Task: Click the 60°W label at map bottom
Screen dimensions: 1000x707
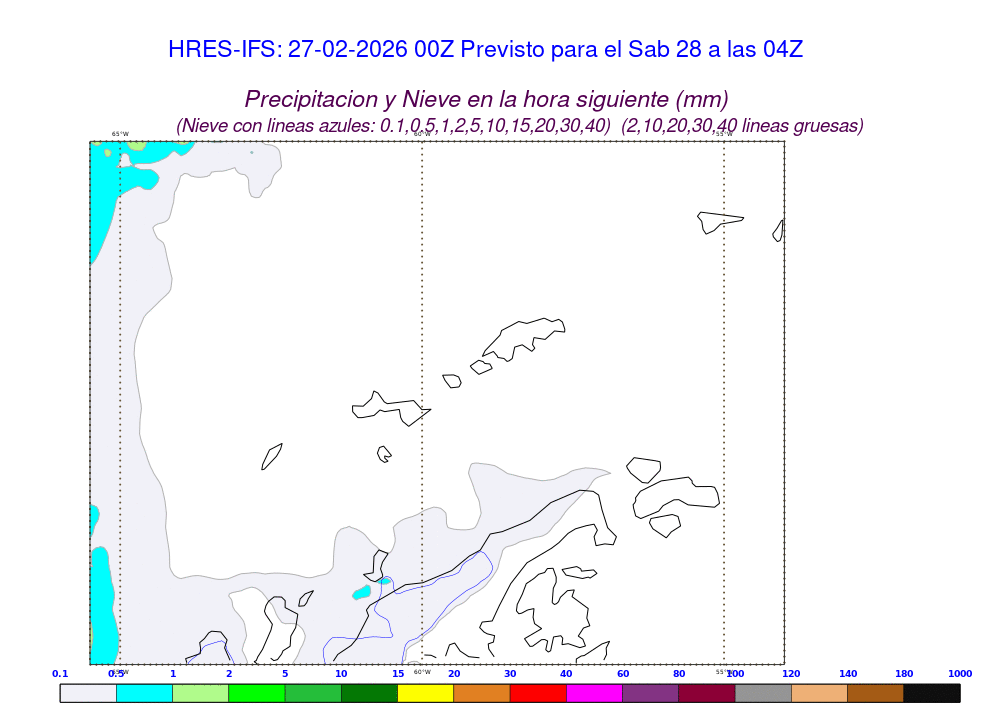Action: (x=422, y=672)
